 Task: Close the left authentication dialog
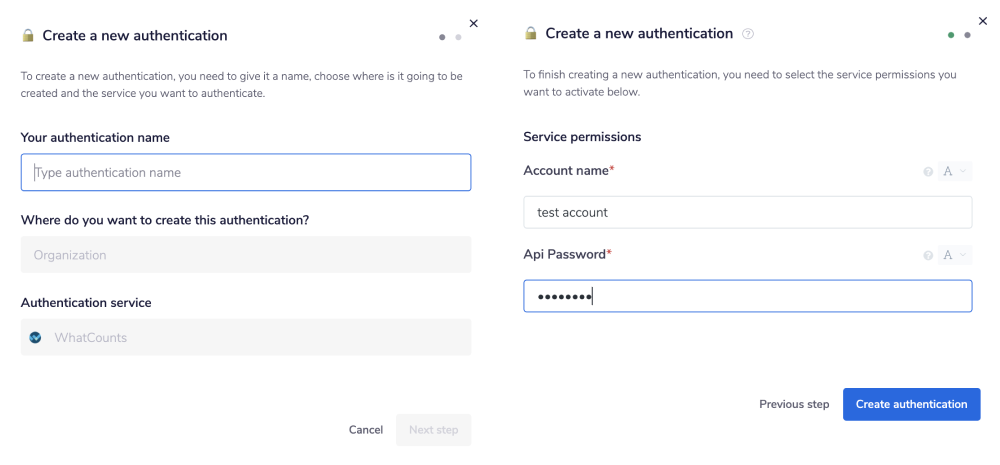pyautogui.click(x=474, y=23)
